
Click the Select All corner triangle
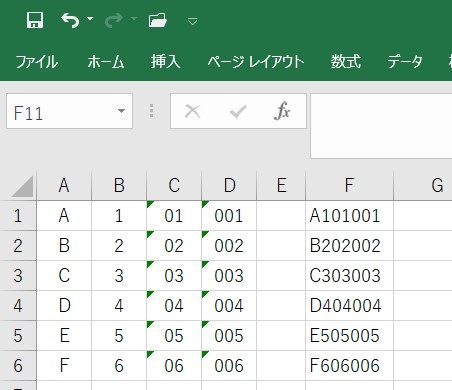tap(22, 186)
